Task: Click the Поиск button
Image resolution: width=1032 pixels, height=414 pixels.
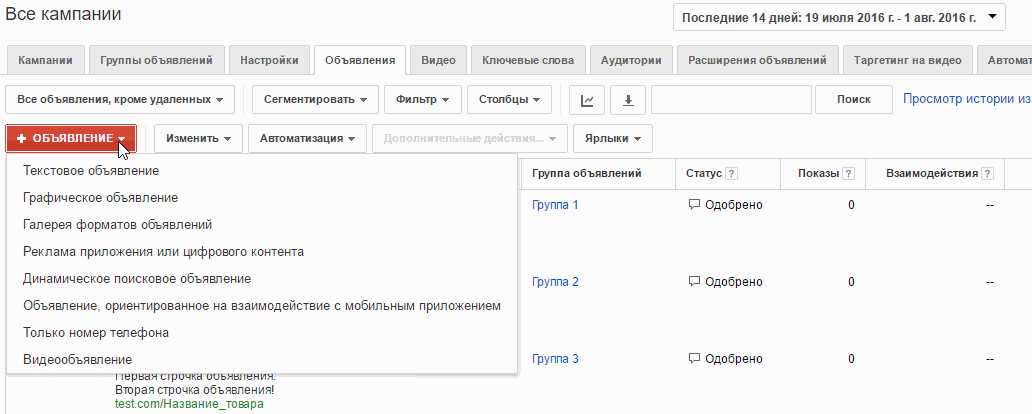Action: click(854, 99)
